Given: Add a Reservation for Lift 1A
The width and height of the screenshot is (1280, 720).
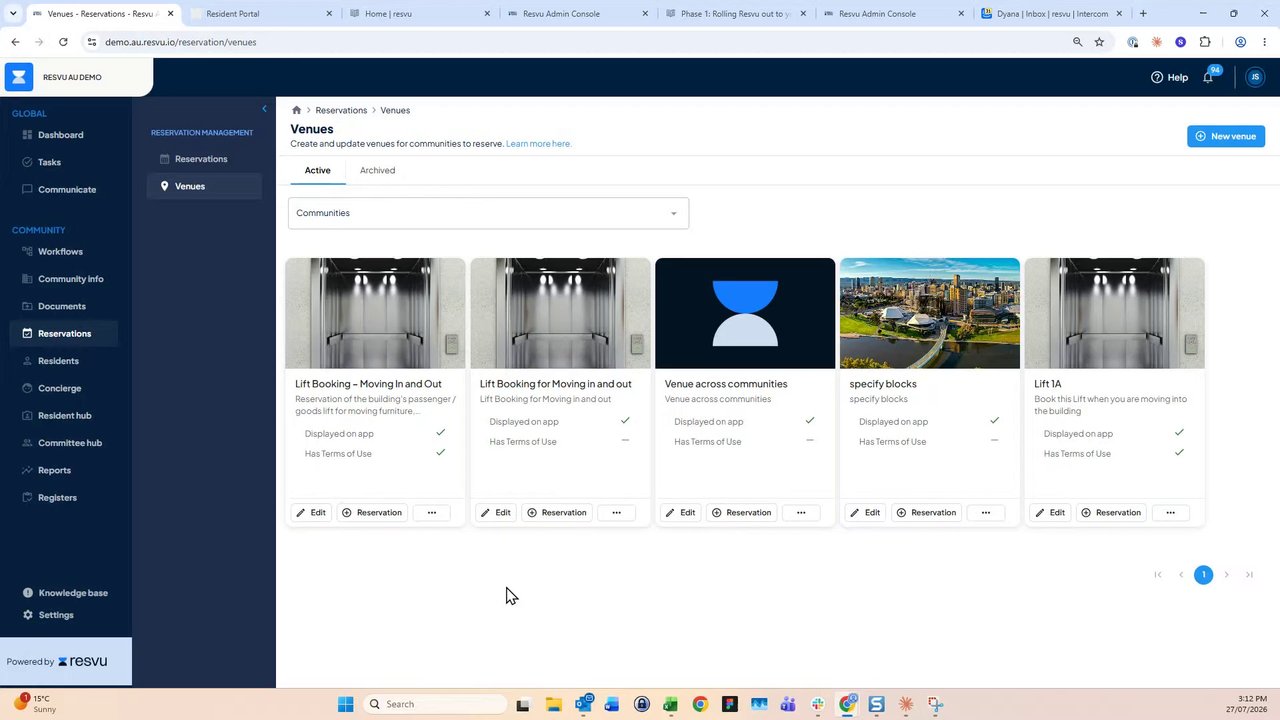Looking at the screenshot, I should pyautogui.click(x=1111, y=513).
